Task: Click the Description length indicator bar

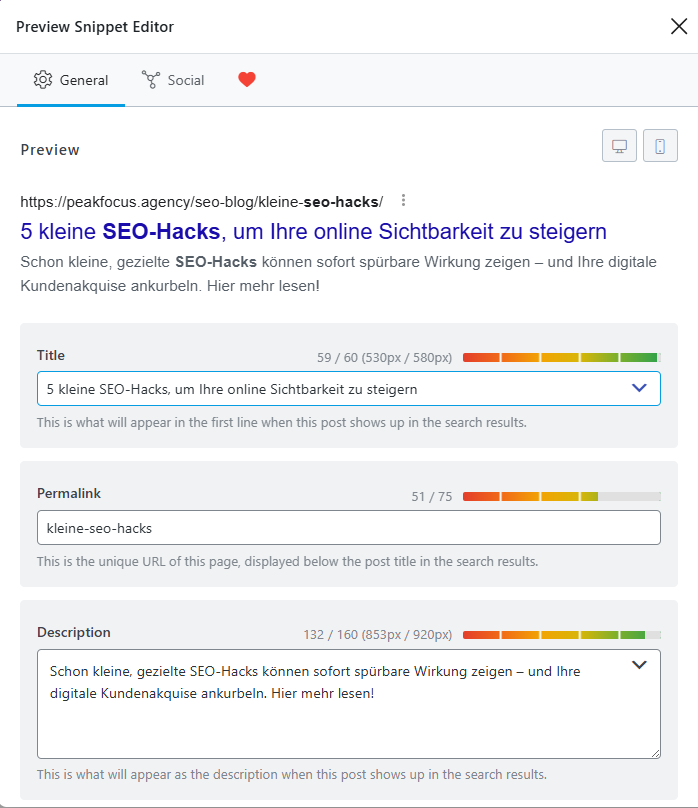Action: coord(563,634)
